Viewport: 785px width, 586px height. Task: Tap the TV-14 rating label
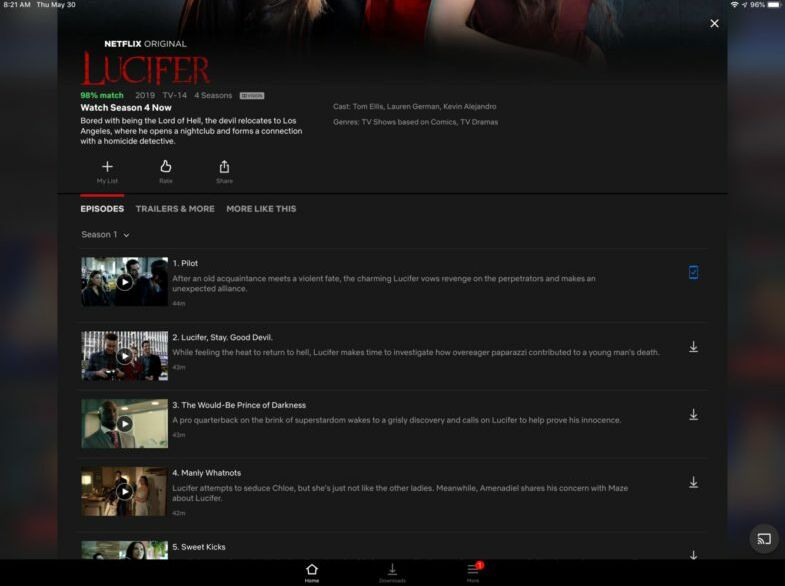click(x=174, y=95)
